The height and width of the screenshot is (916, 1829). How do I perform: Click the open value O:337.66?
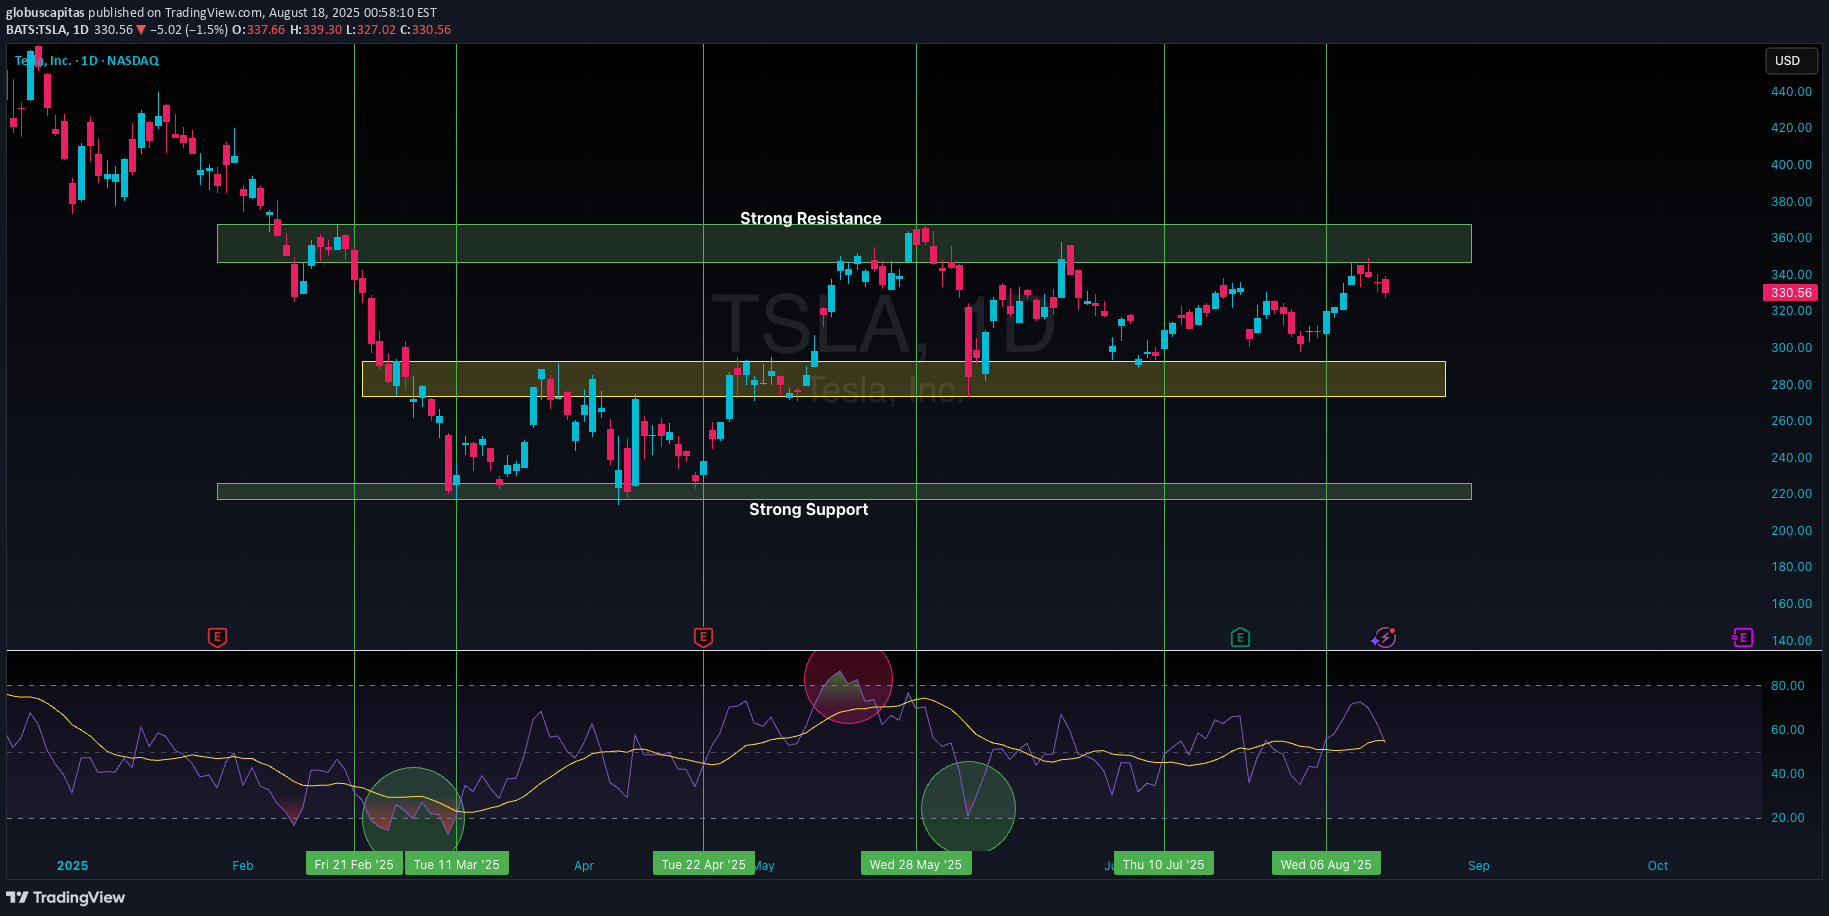pyautogui.click(x=259, y=30)
